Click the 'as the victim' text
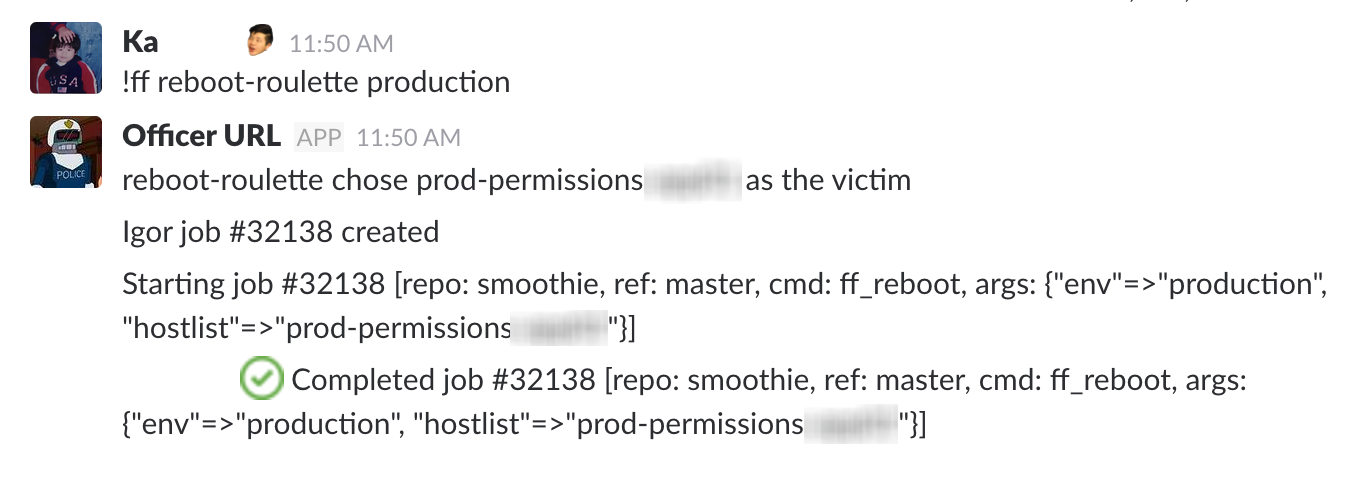The height and width of the screenshot is (494, 1366). pos(828,181)
